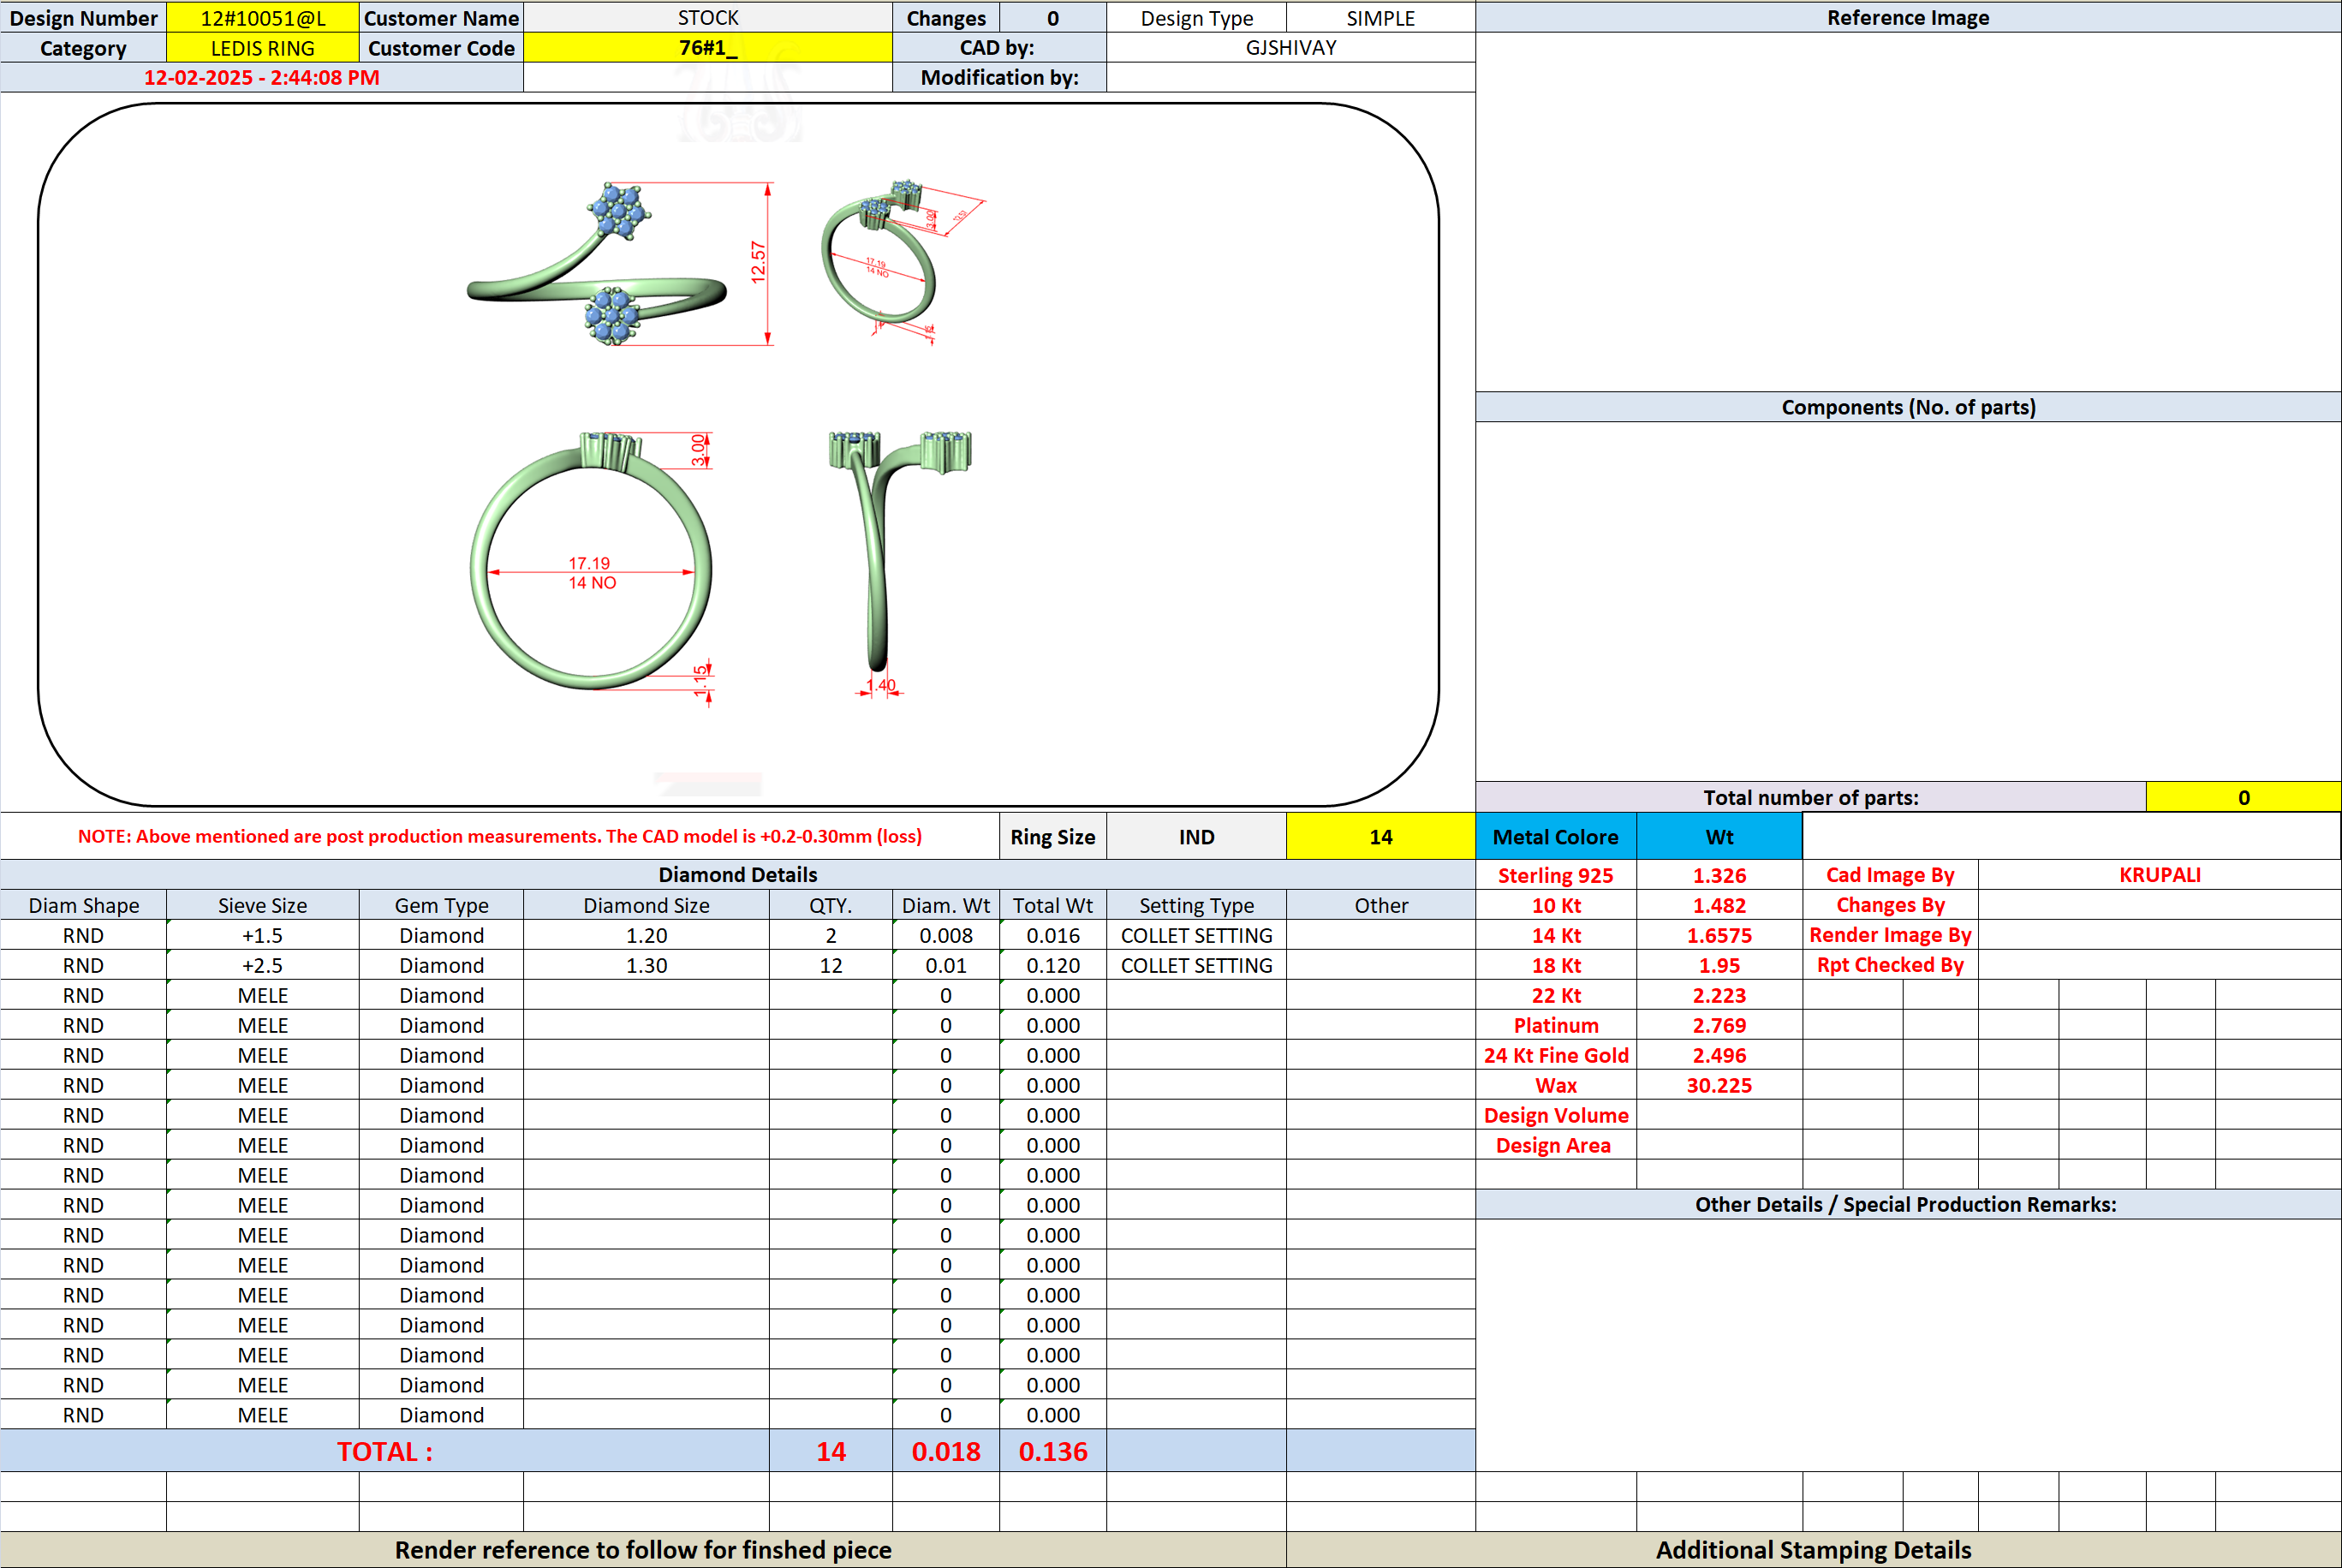This screenshot has width=2342, height=1568.
Task: Select the total weight 0.136 cell
Action: (1053, 1451)
